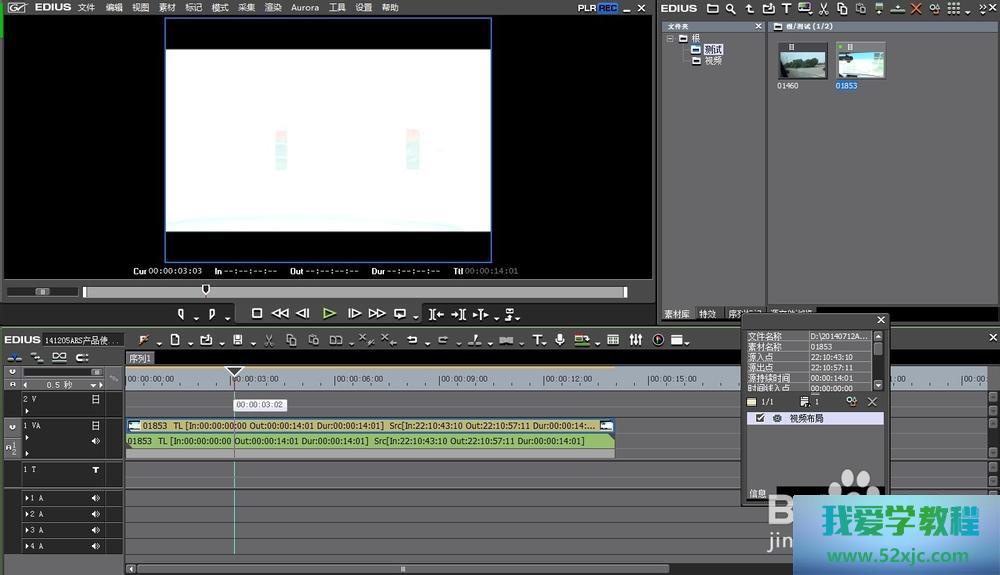
Task: Click the Save project disk icon
Action: (238, 340)
